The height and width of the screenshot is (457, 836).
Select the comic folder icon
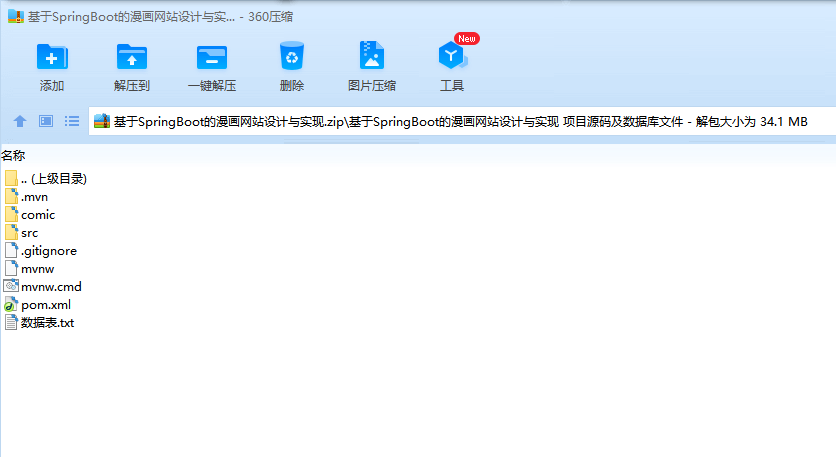(11, 215)
